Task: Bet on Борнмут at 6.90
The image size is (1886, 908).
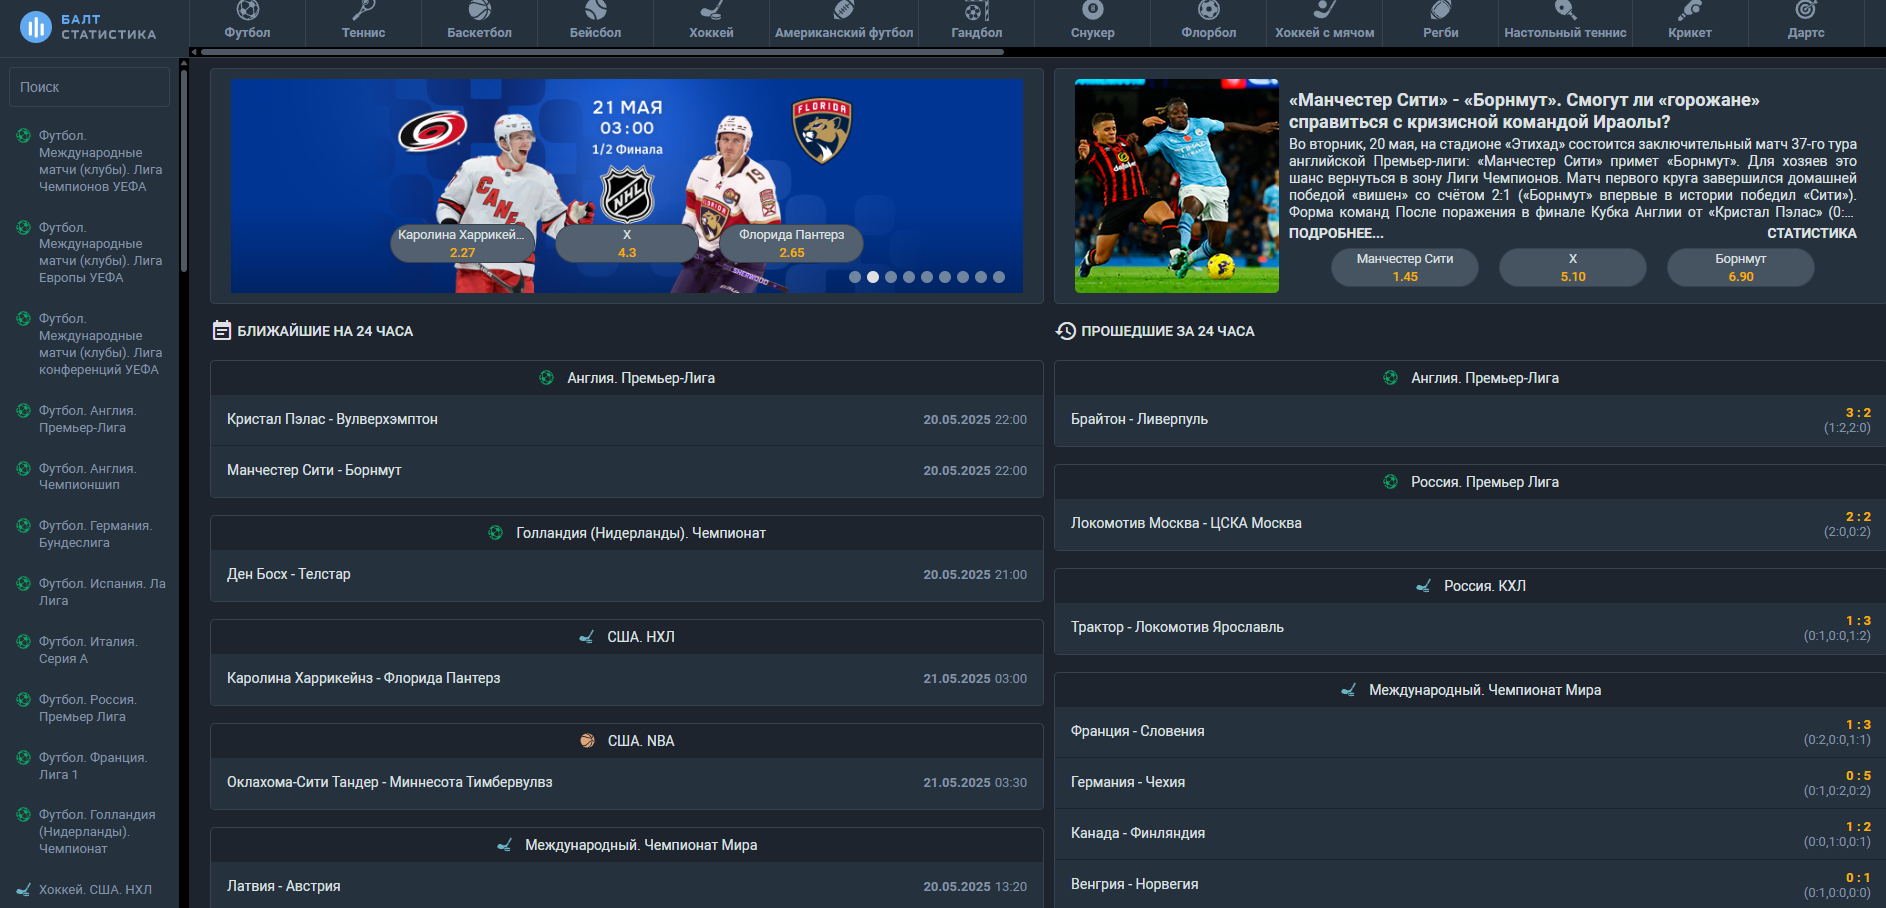Action: click(1741, 267)
